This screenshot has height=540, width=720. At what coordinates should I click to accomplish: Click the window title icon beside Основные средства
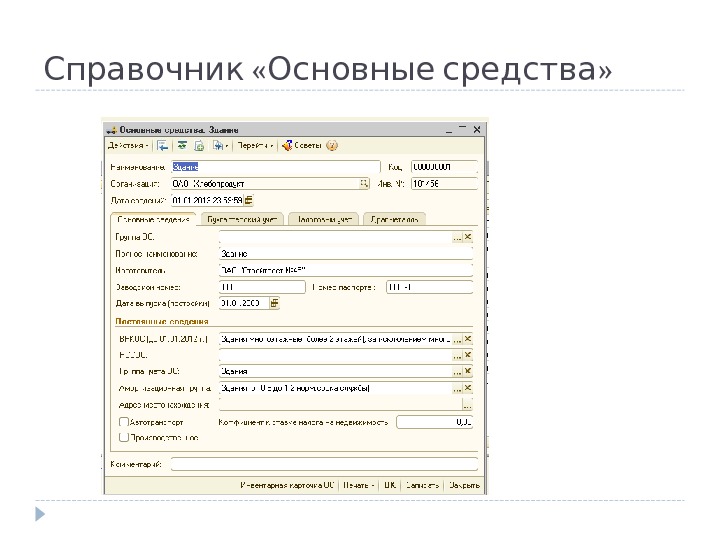[112, 130]
